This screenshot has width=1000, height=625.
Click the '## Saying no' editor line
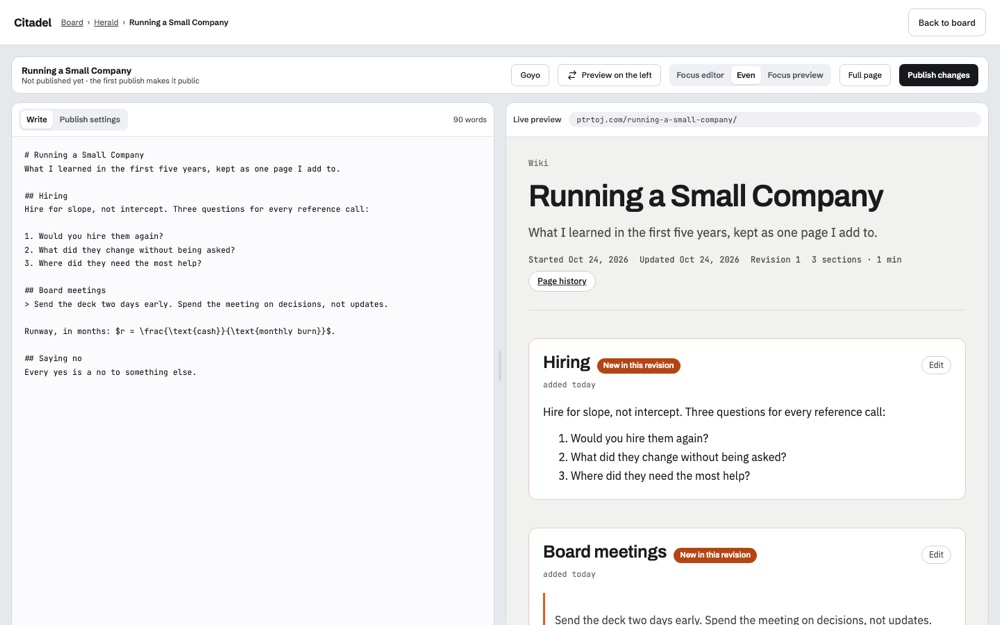53,358
